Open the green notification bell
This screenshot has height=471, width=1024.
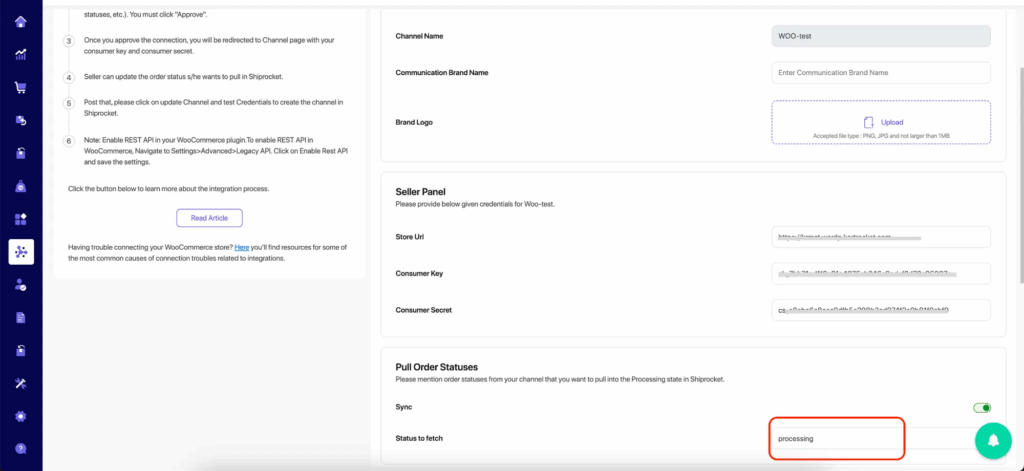(x=993, y=439)
